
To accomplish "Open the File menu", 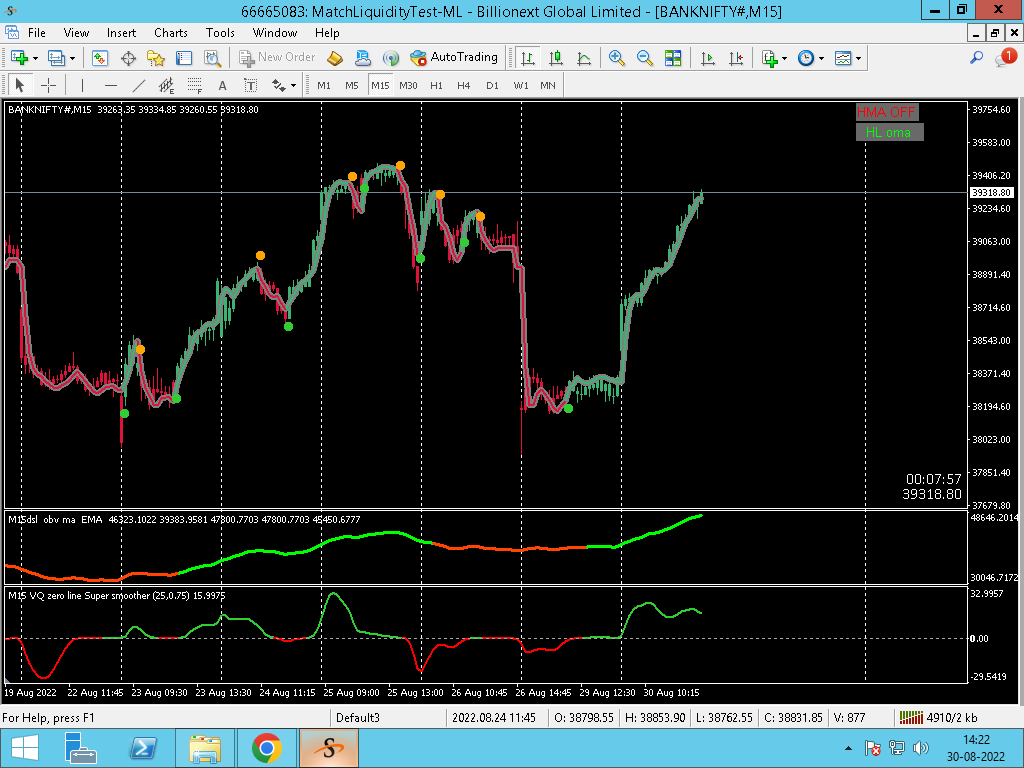I will pyautogui.click(x=37, y=33).
